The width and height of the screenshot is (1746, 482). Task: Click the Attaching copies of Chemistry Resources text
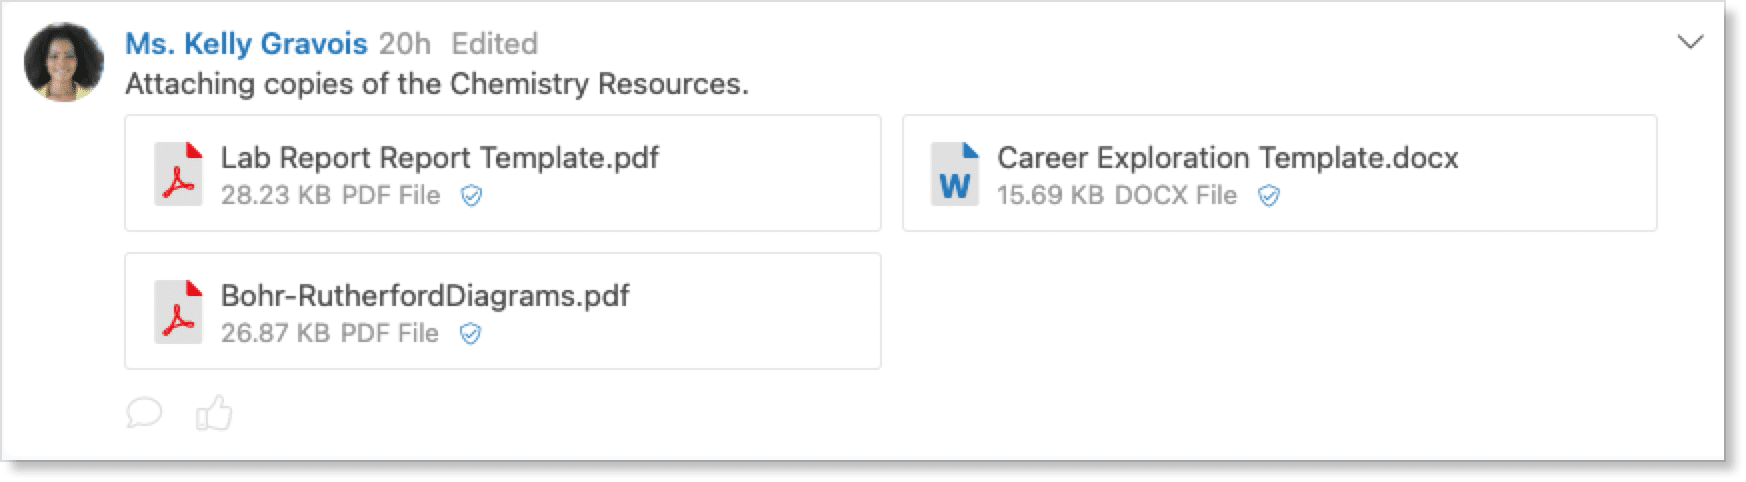click(x=436, y=84)
